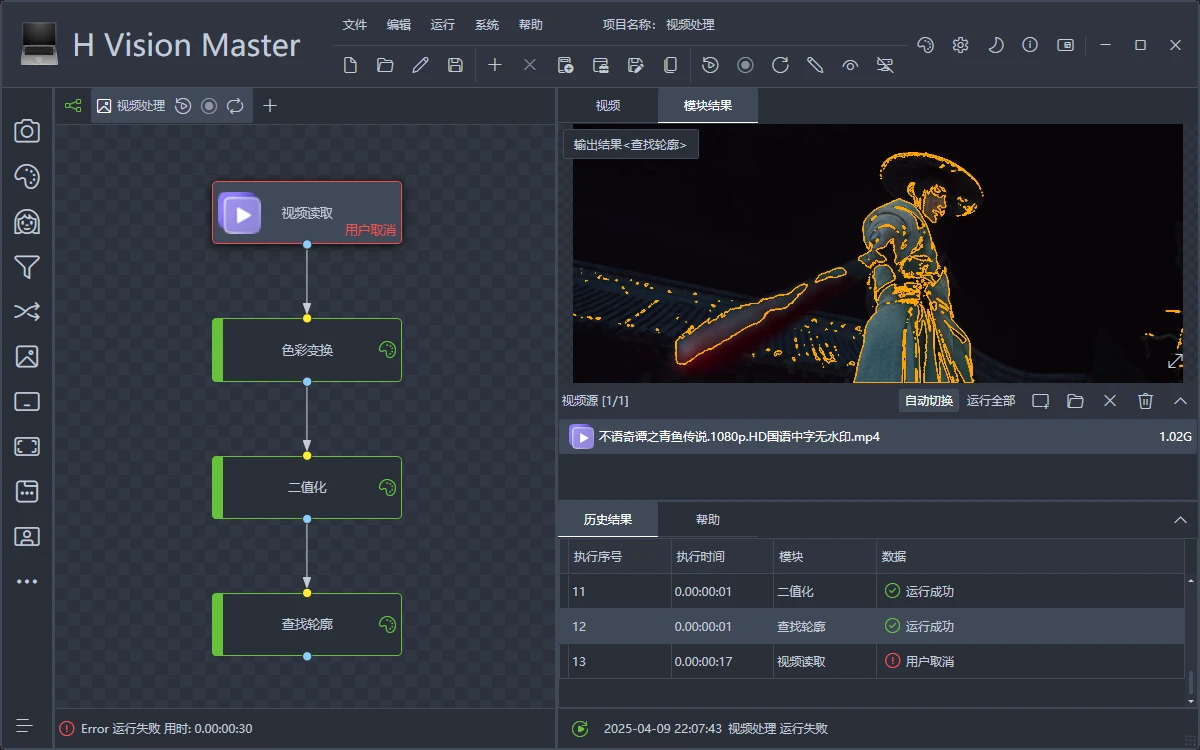Select the face recognition tool in sidebar
Image resolution: width=1200 pixels, height=750 pixels.
tap(27, 222)
